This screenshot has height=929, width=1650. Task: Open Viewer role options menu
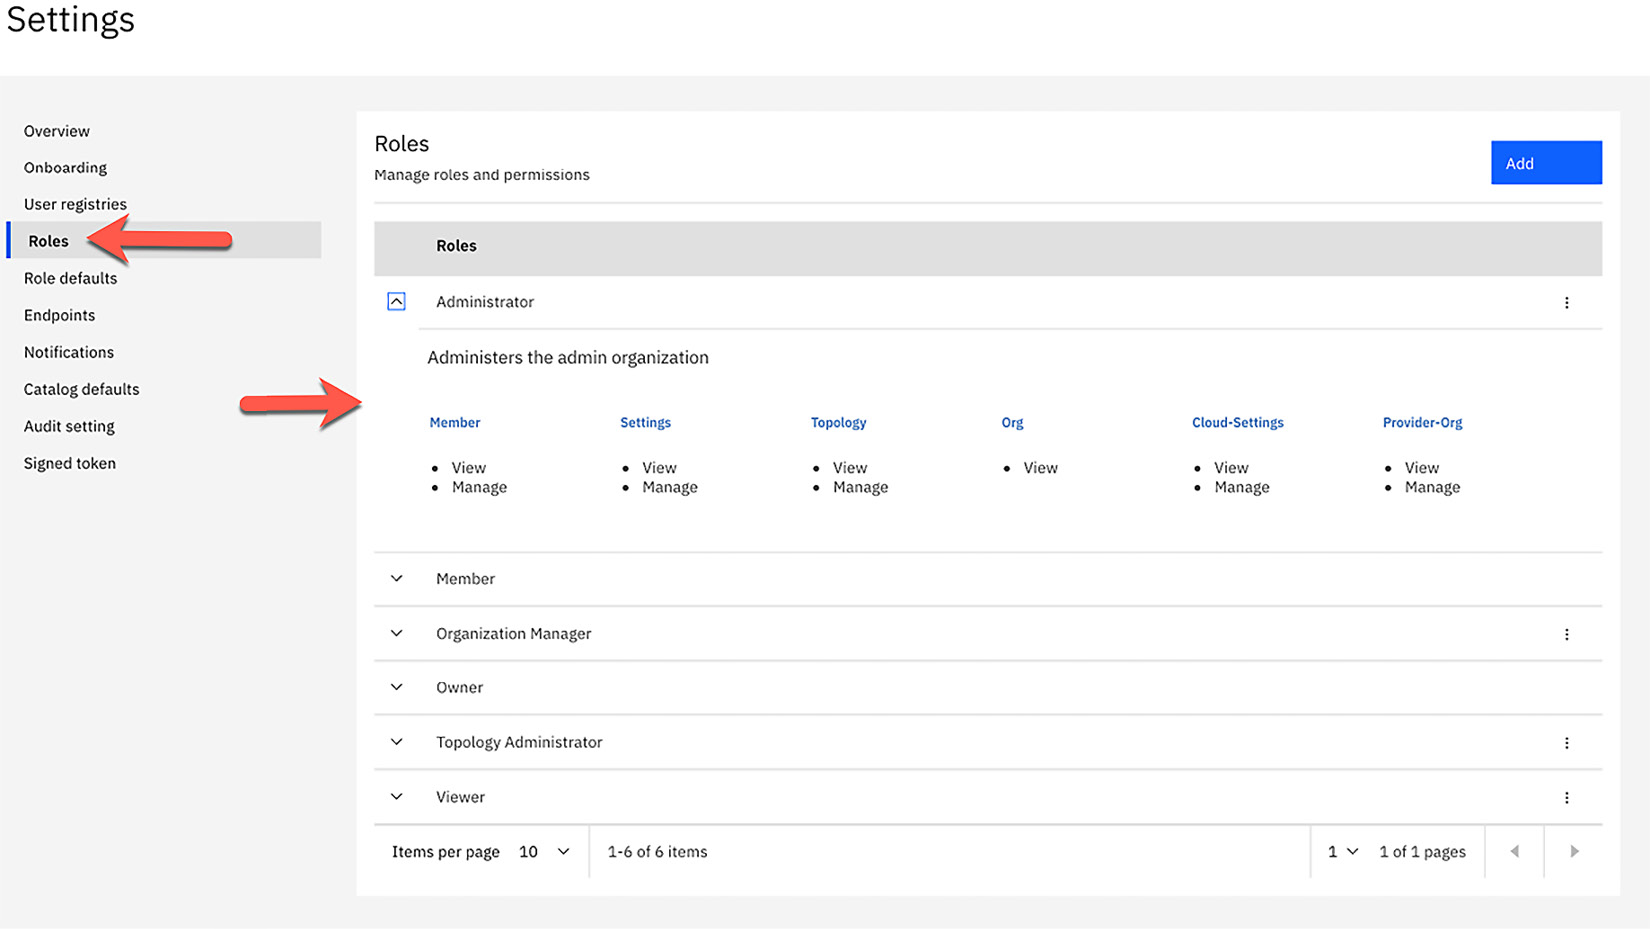(x=1566, y=797)
